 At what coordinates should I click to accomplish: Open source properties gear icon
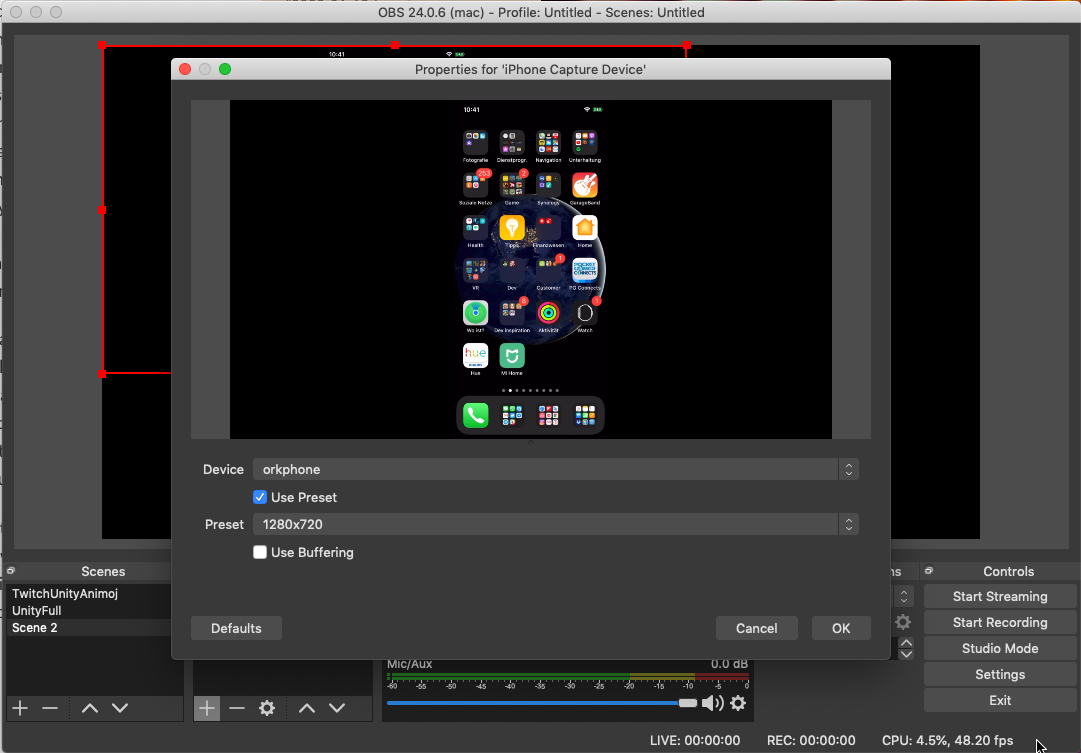tap(267, 708)
